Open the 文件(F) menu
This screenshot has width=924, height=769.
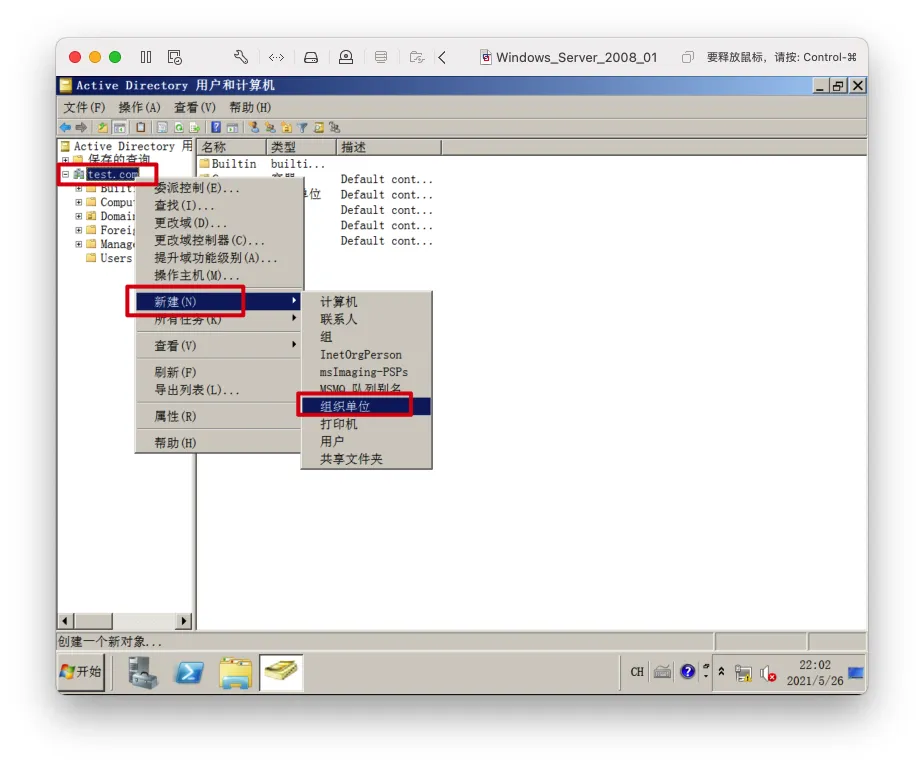click(x=84, y=107)
